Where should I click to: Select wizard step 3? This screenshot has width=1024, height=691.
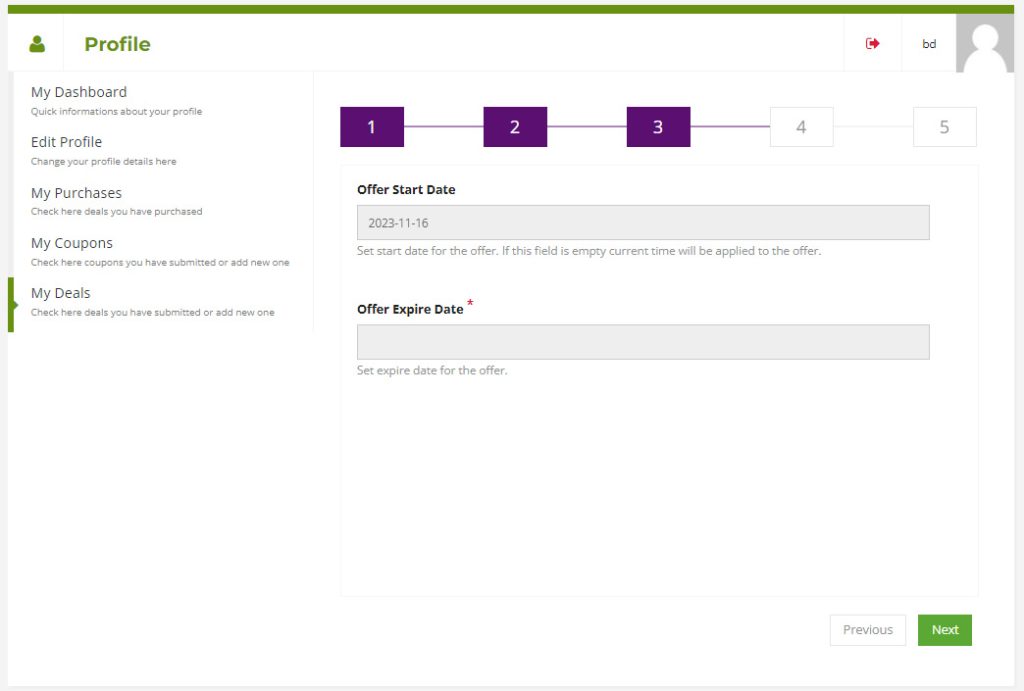pyautogui.click(x=658, y=127)
